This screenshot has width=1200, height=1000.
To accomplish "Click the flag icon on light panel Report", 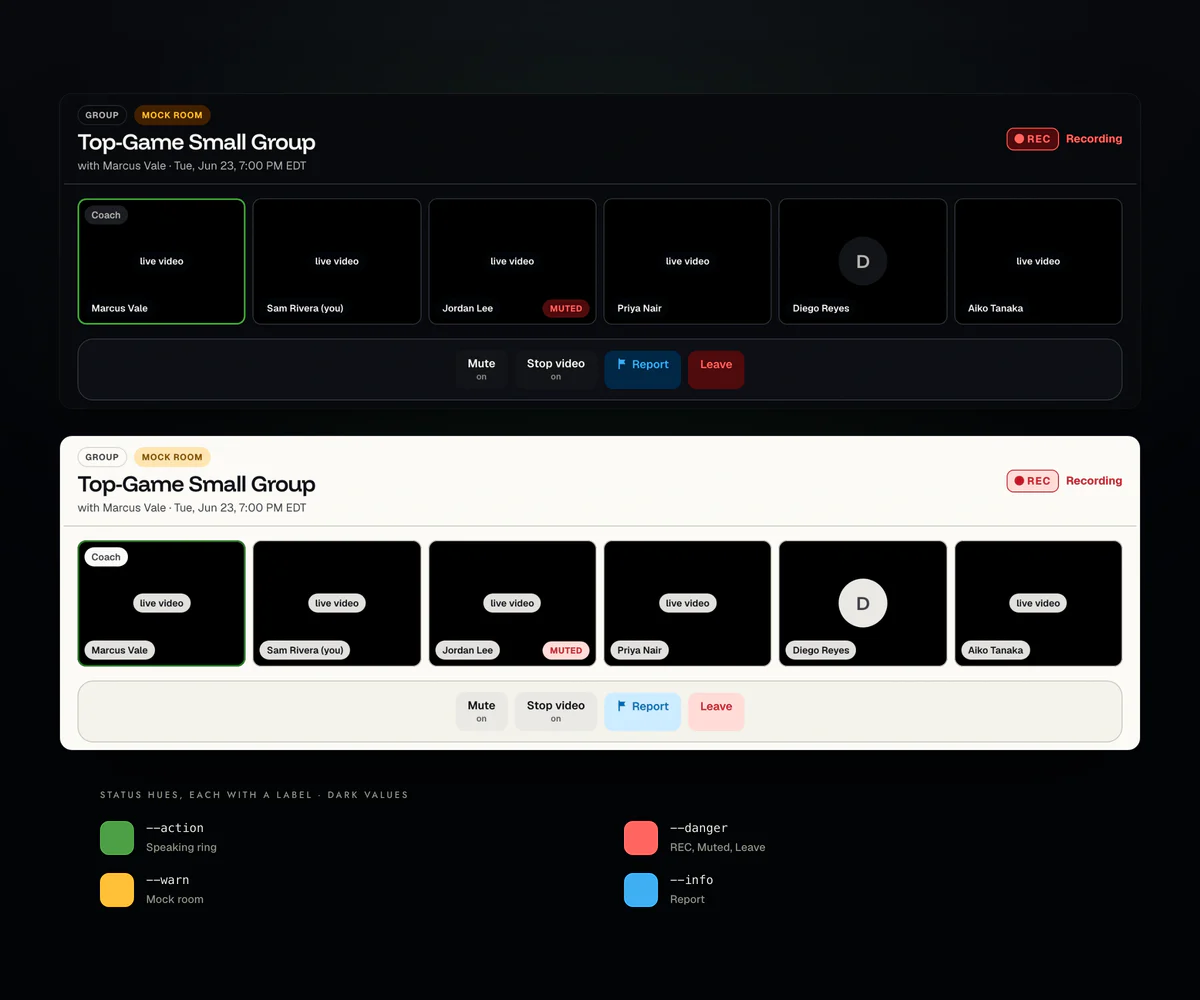I will (x=621, y=706).
